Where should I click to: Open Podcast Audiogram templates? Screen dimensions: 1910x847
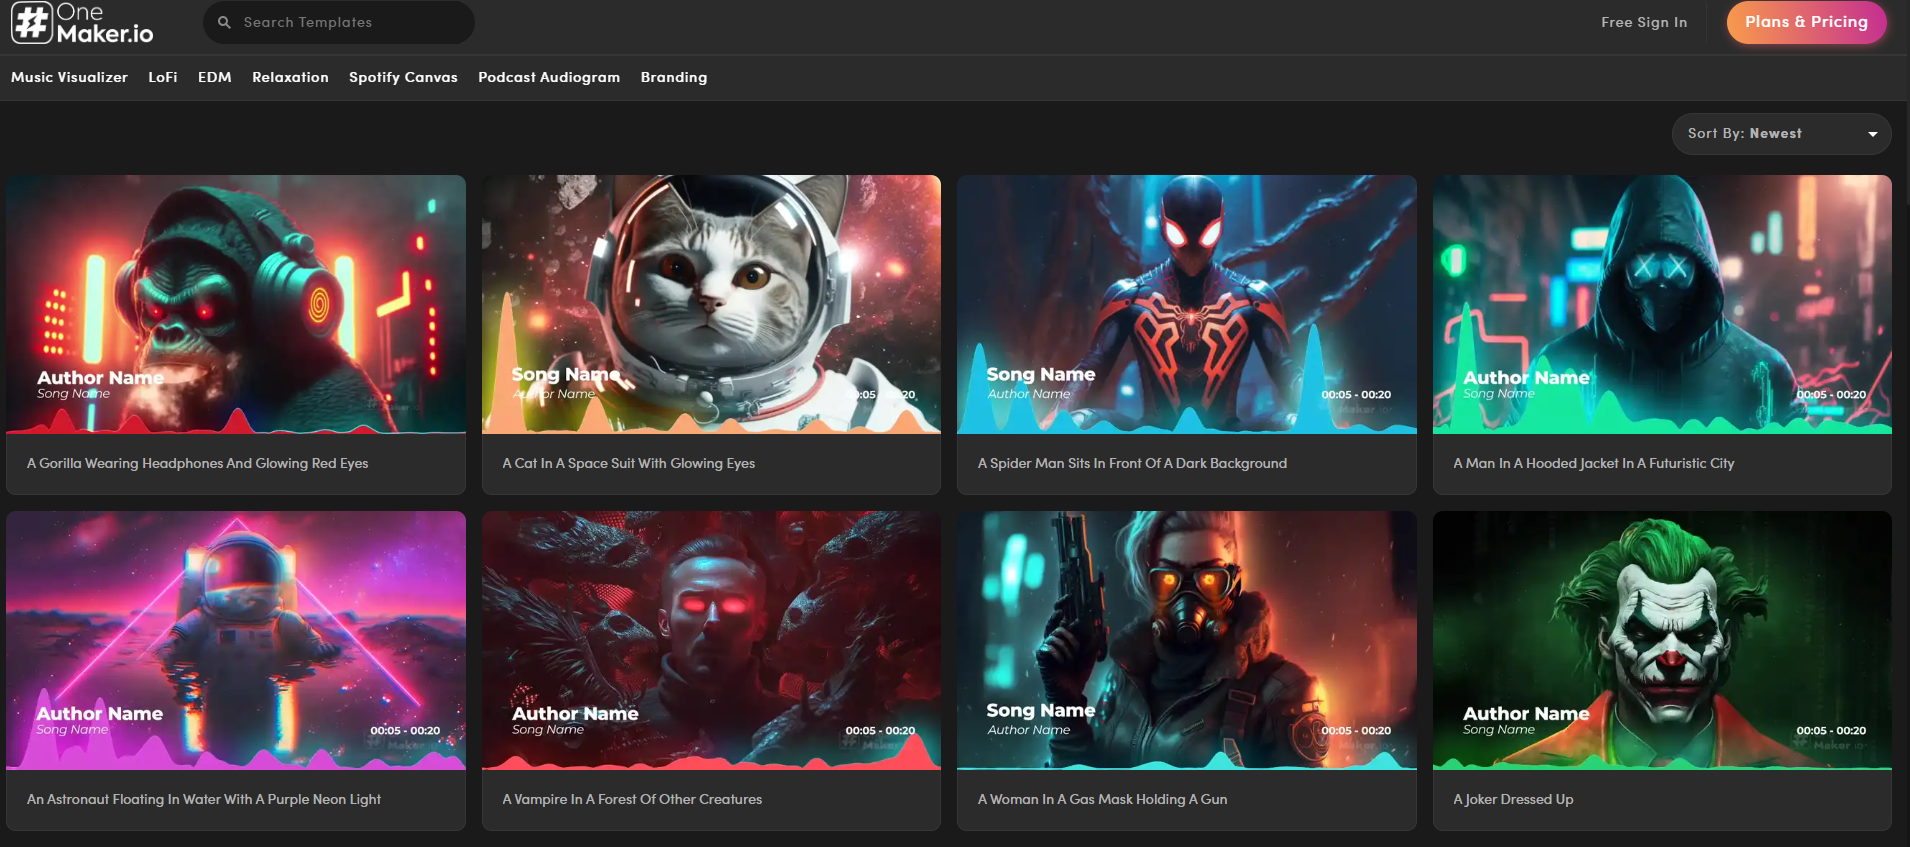[x=549, y=77]
